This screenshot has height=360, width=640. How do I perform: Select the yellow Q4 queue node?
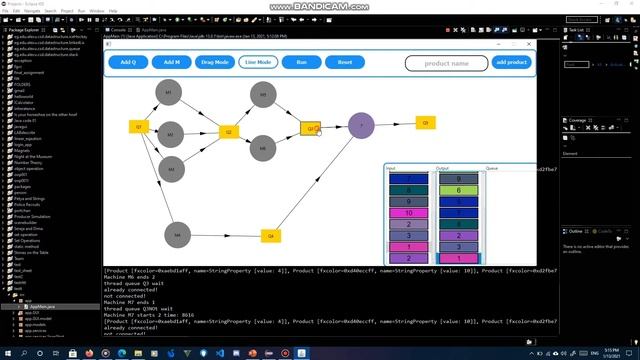(271, 236)
